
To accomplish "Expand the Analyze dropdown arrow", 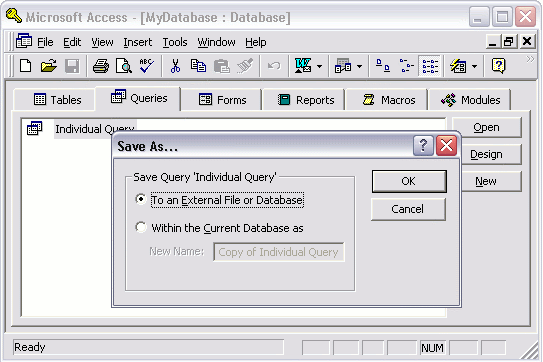I will (x=359, y=66).
